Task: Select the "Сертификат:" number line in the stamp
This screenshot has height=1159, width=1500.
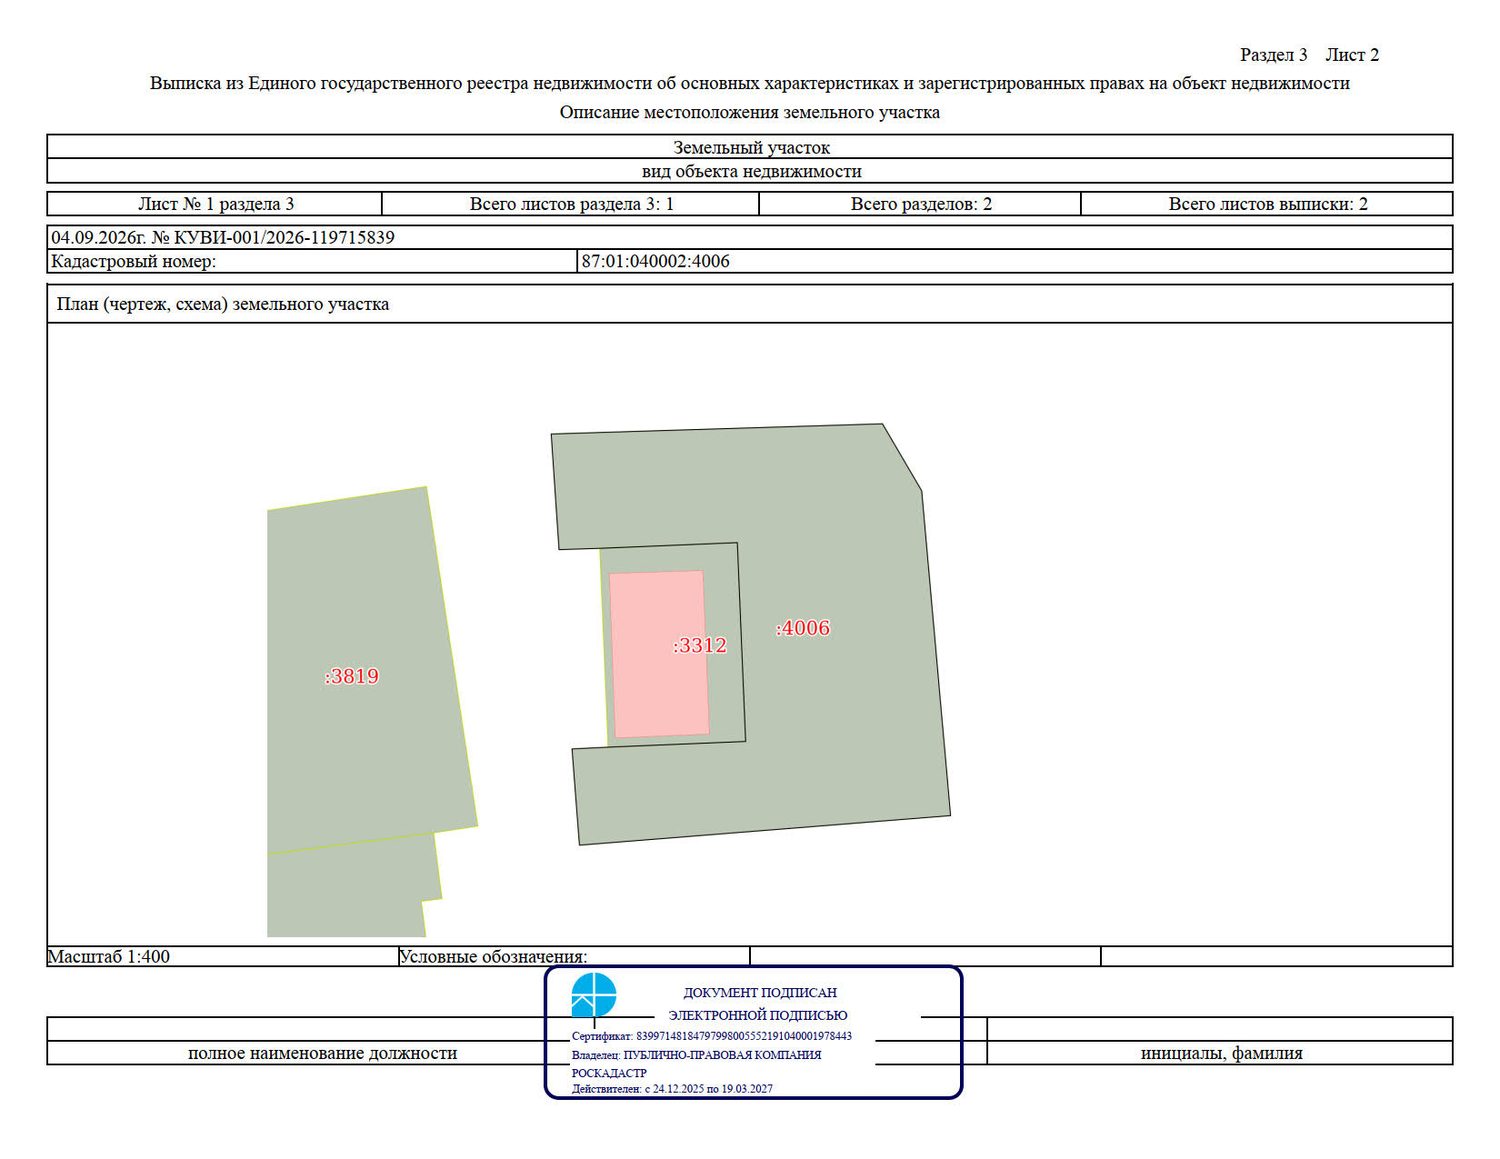Action: tap(712, 1037)
